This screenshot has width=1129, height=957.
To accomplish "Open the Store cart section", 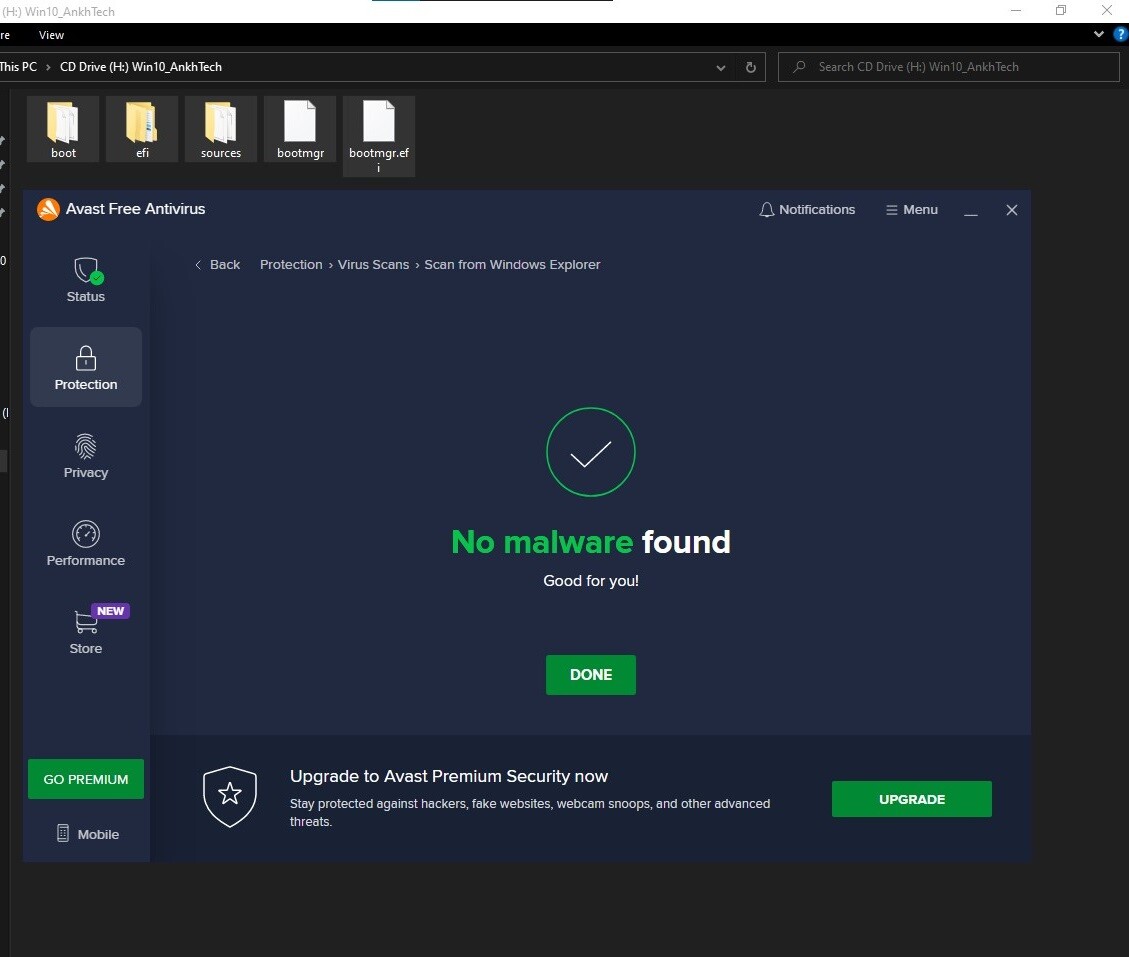I will [x=86, y=632].
